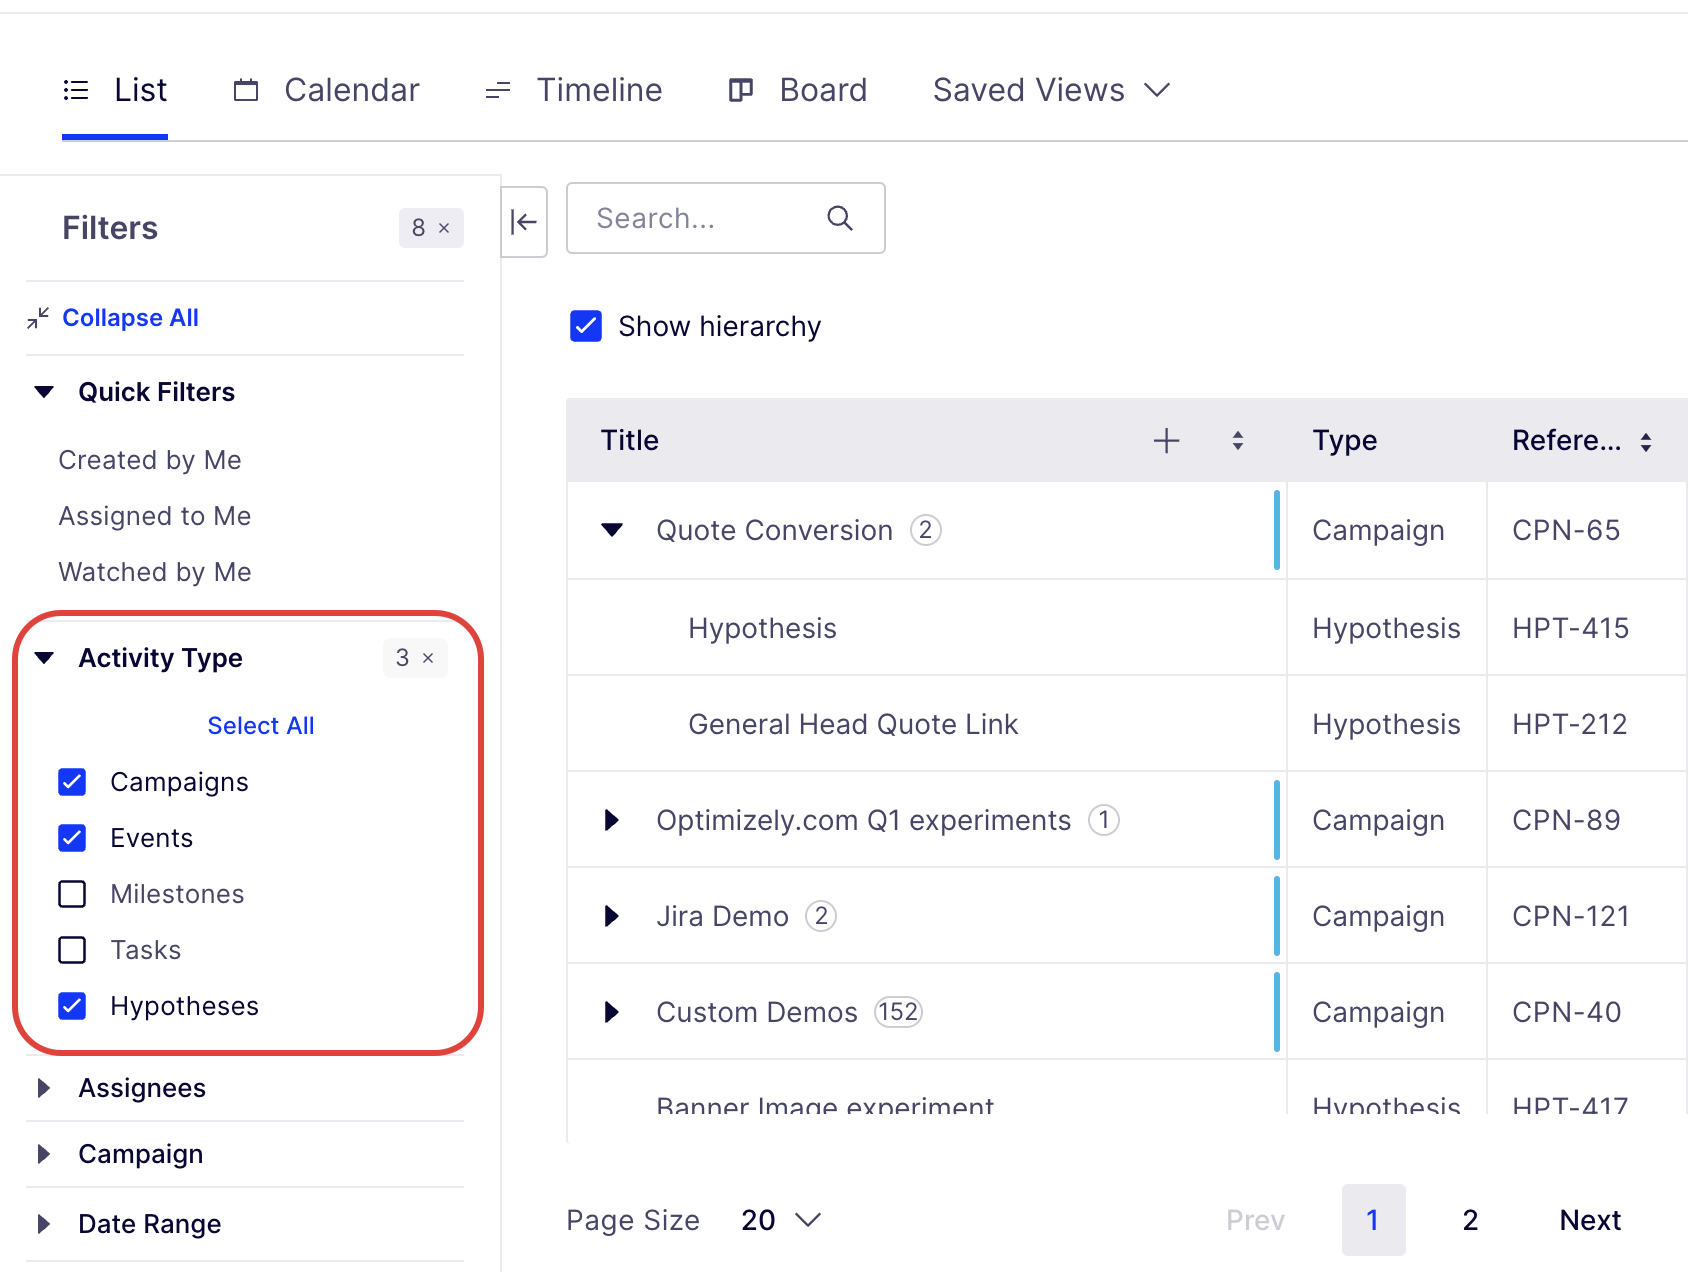Open the Hypothesis title under Quote Conversion
This screenshot has width=1688, height=1272.
coord(762,628)
